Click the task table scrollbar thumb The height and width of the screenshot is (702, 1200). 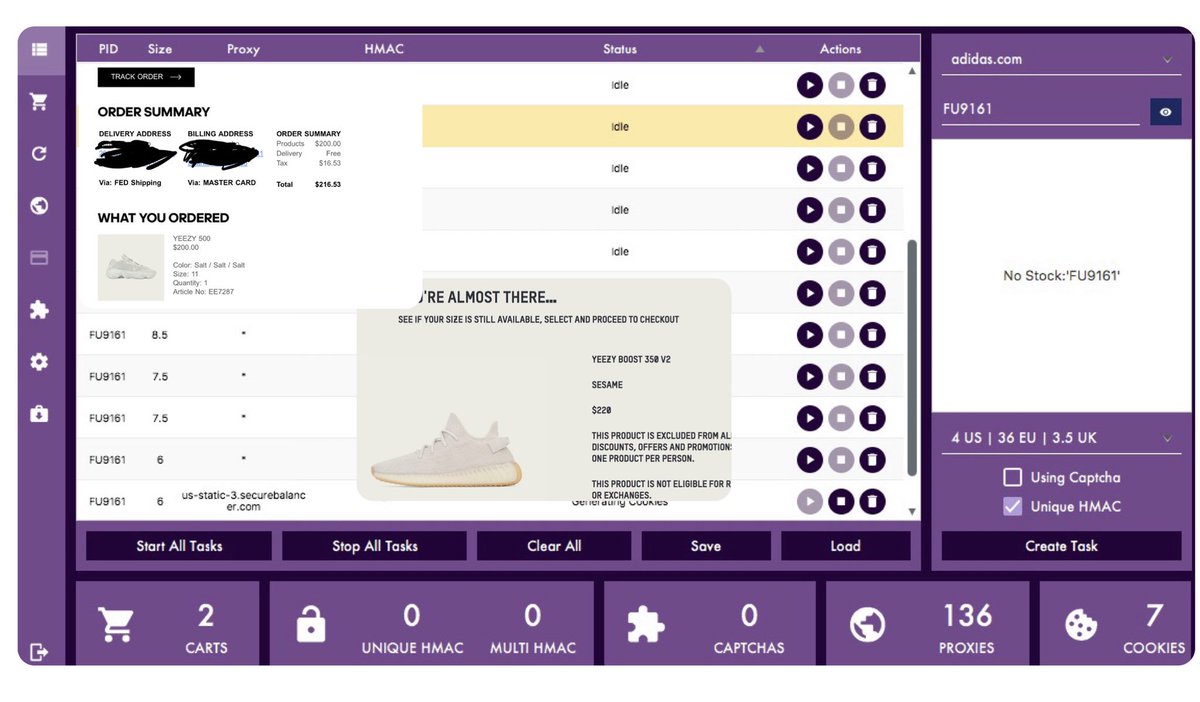click(x=911, y=358)
